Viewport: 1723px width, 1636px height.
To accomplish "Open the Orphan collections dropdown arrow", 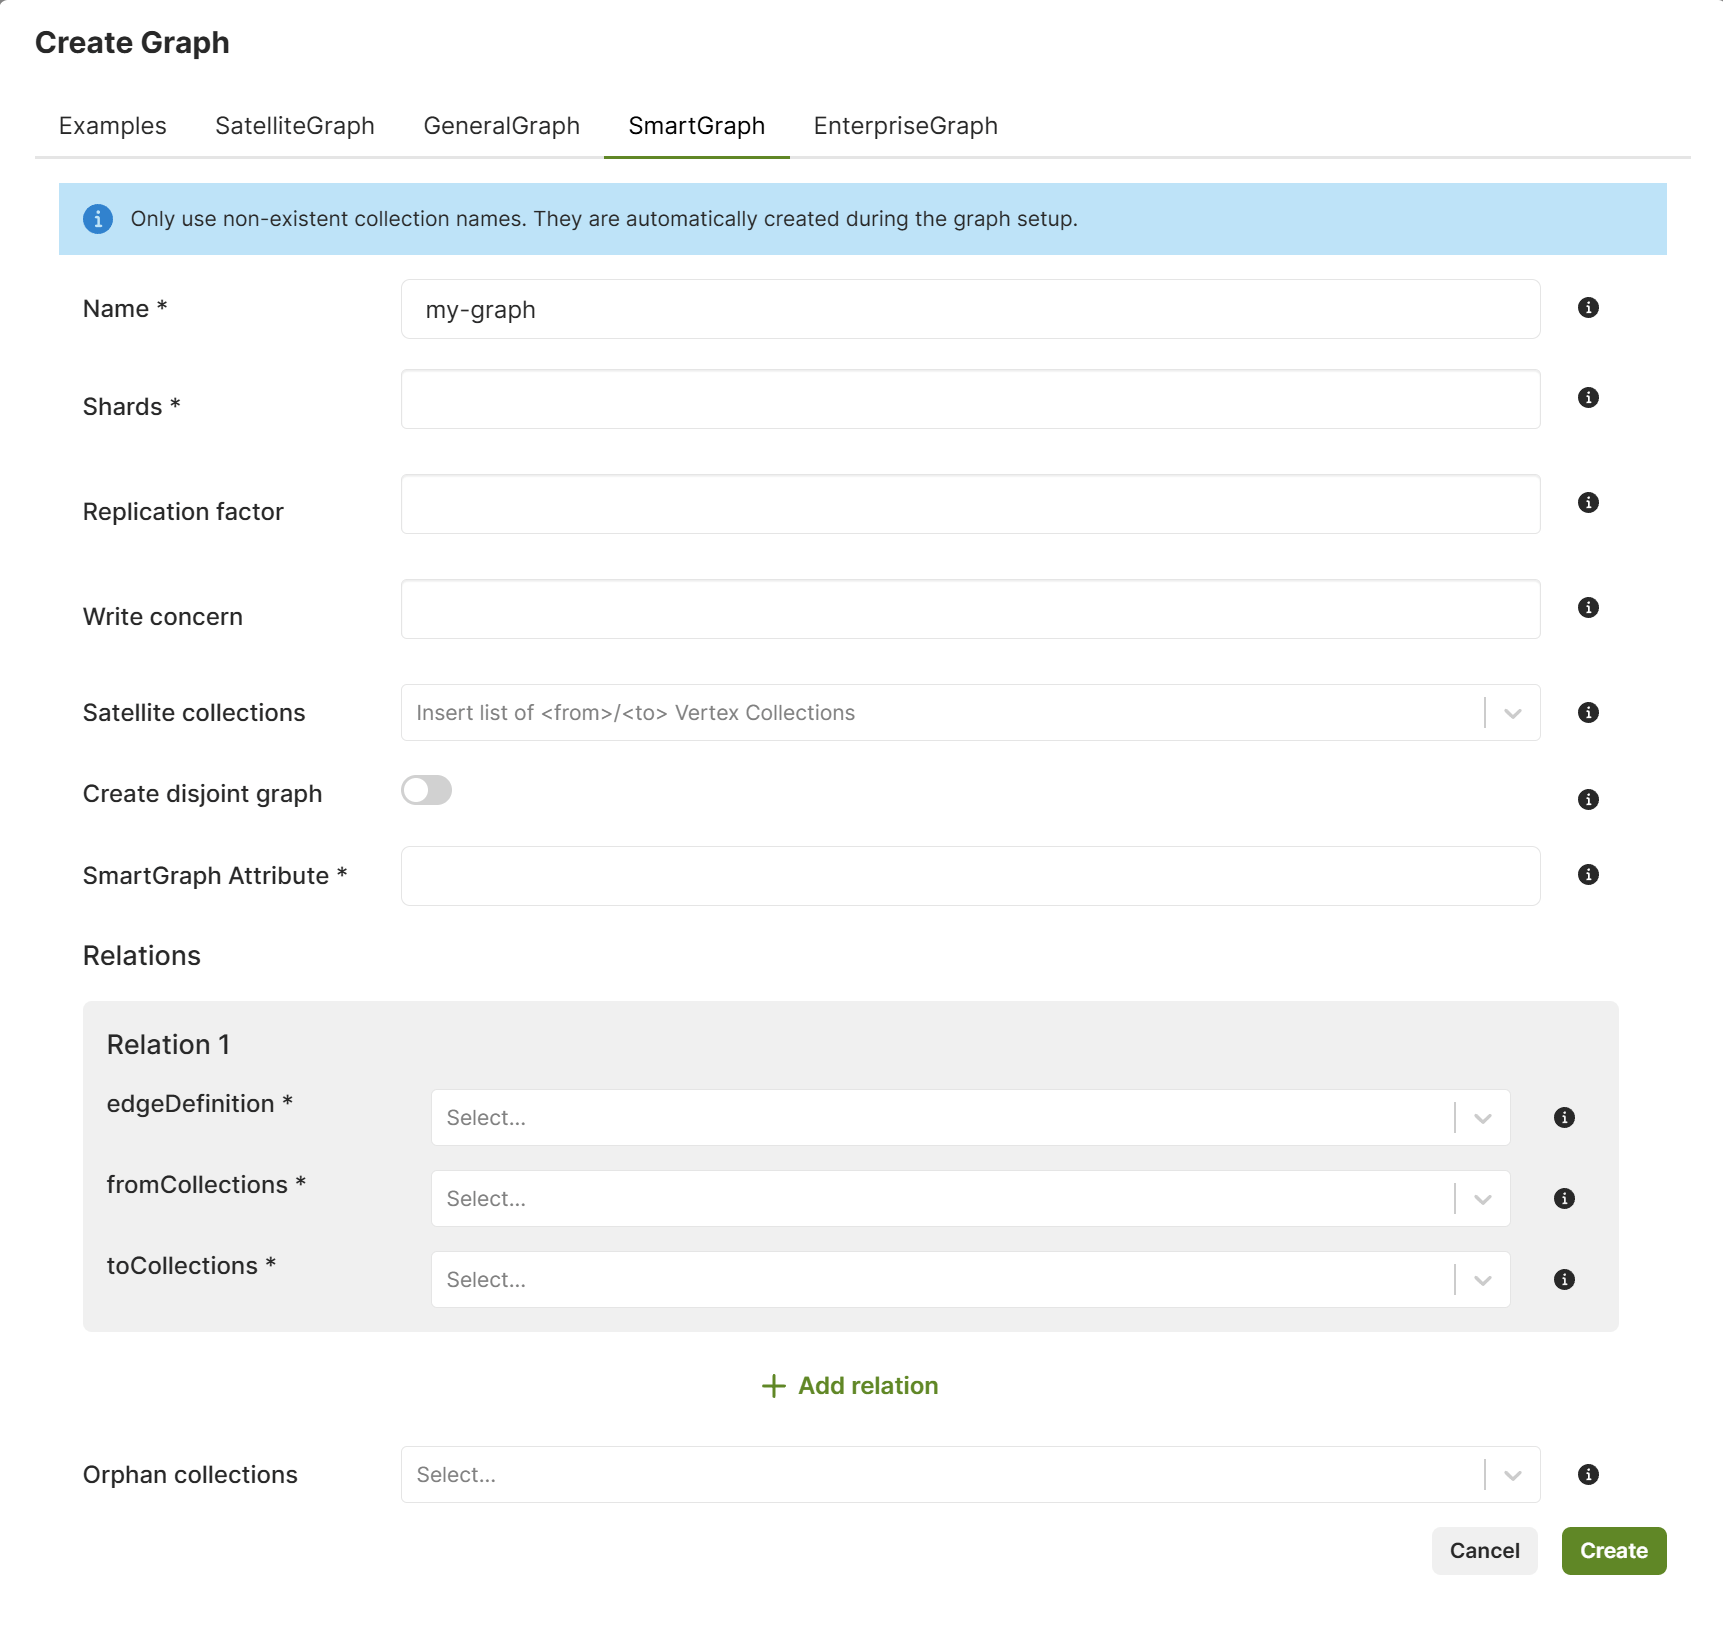I will coord(1513,1475).
